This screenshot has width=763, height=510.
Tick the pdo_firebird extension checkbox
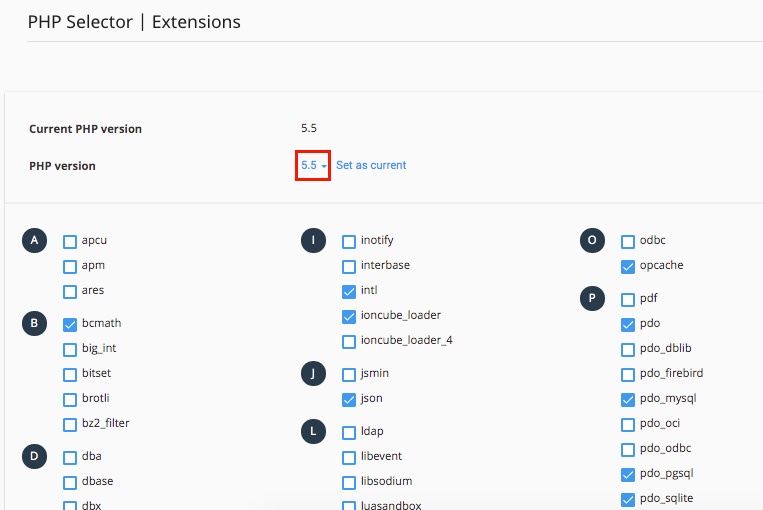coord(628,375)
